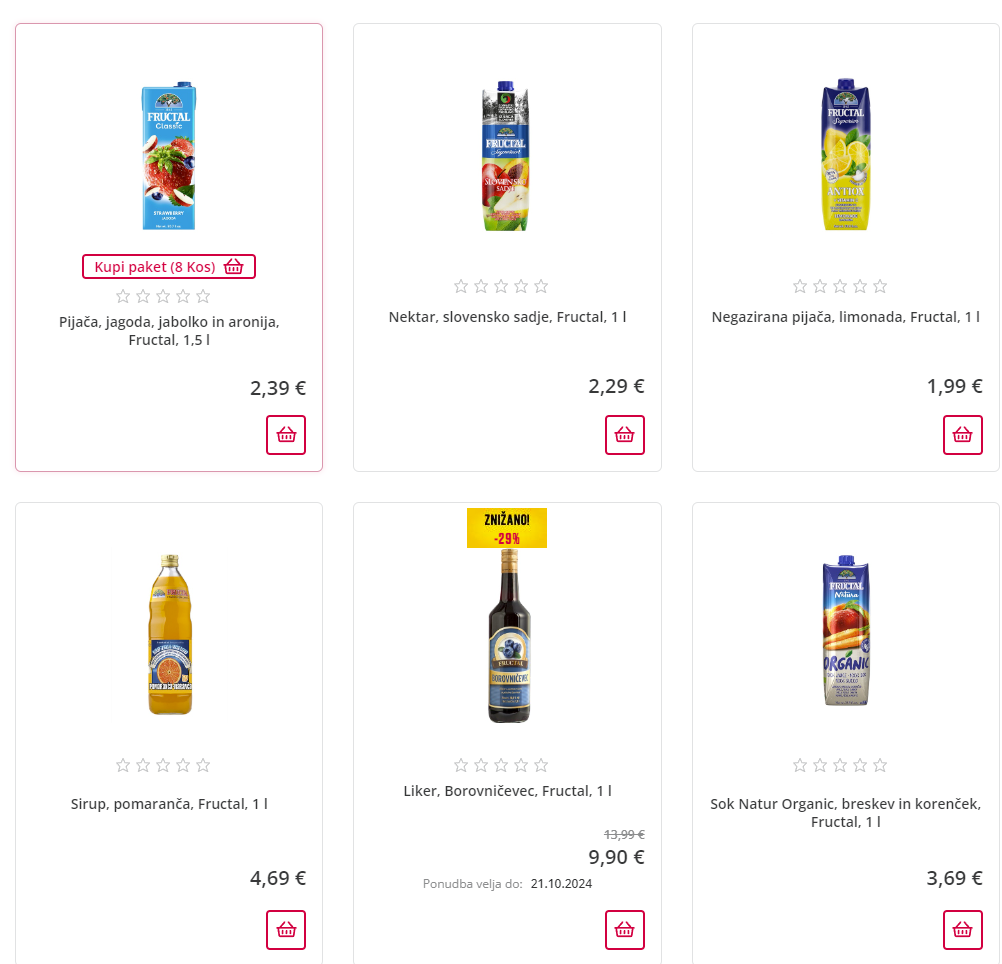Add strawberry apple aronia drink to basket
Screen dimensions: 1002x964
(286, 435)
